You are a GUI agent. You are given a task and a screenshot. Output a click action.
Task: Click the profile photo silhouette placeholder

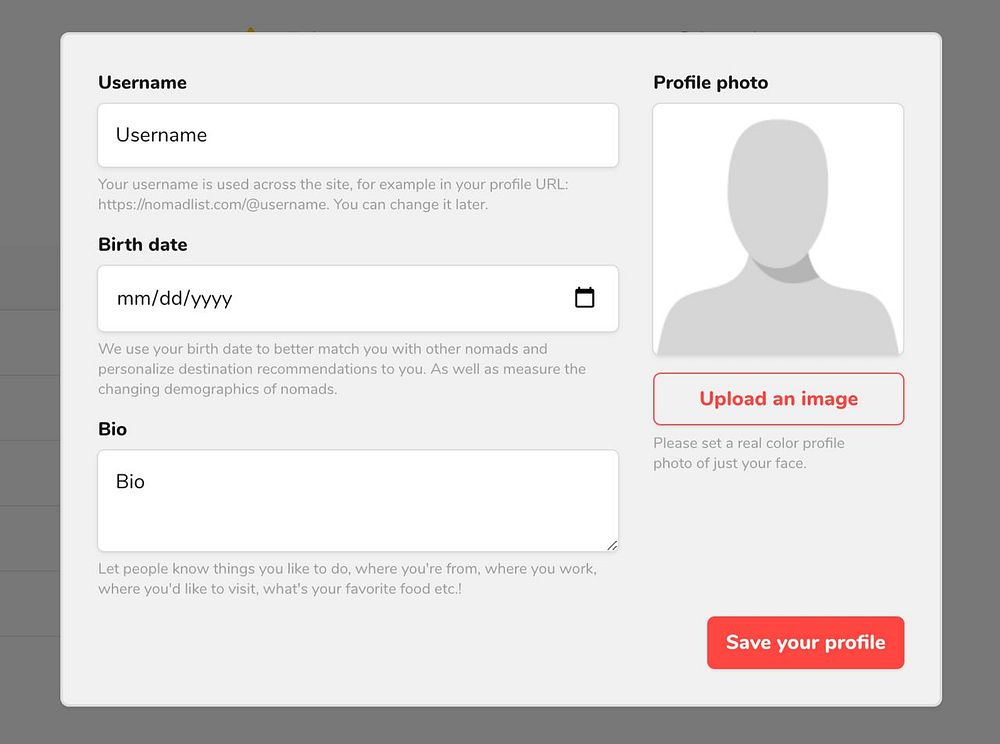point(778,230)
